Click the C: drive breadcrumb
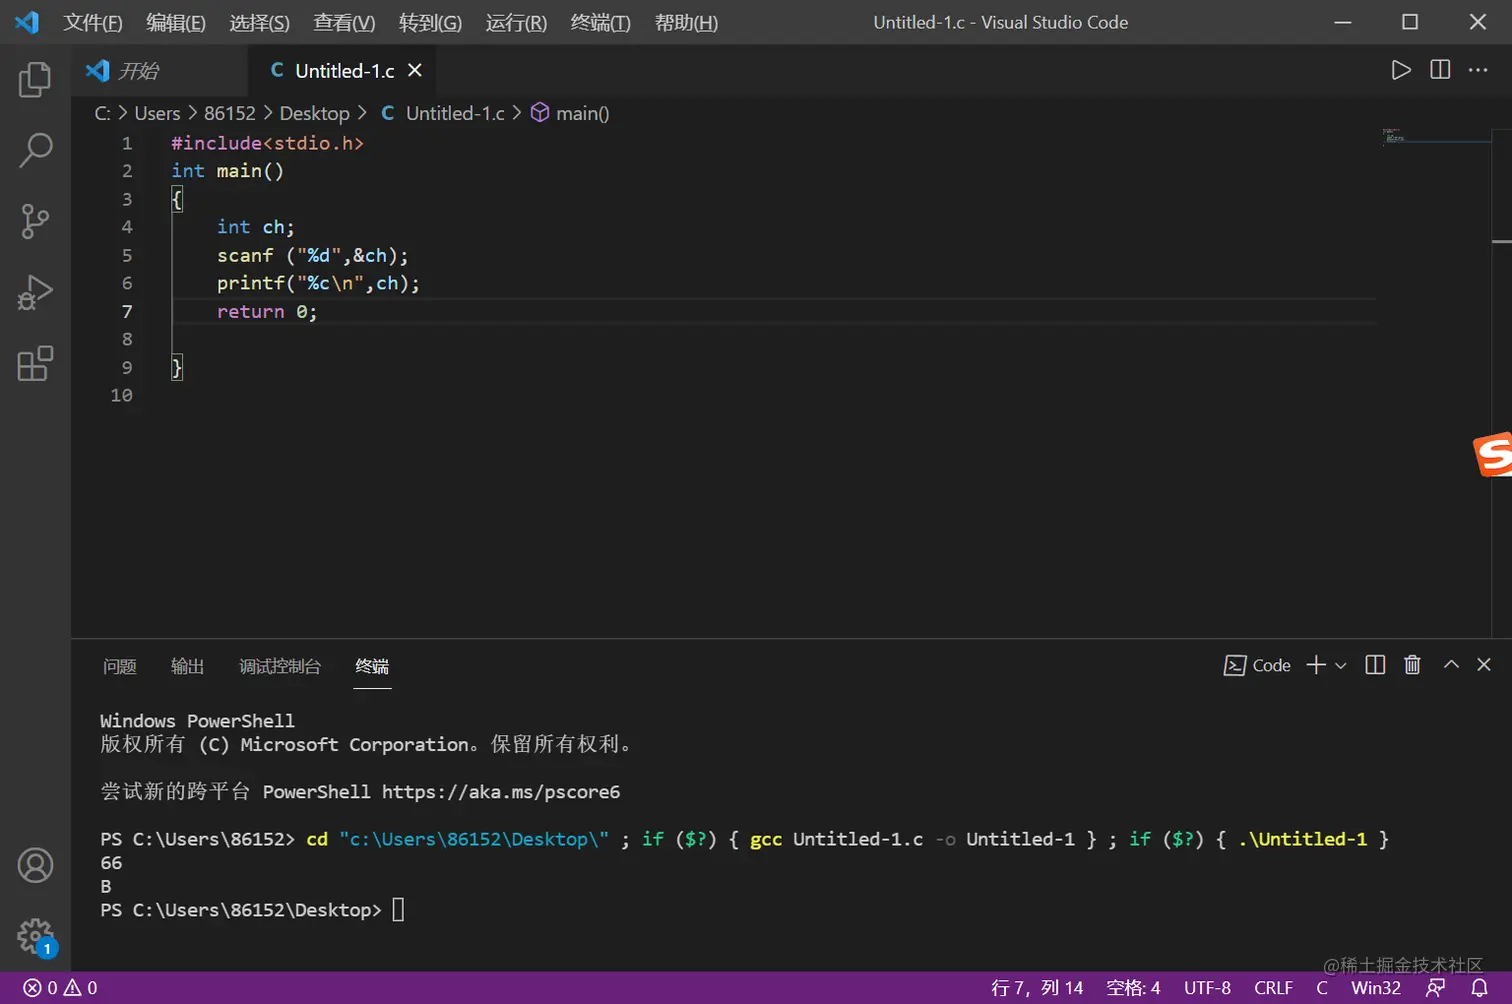The image size is (1512, 1004). pyautogui.click(x=102, y=113)
